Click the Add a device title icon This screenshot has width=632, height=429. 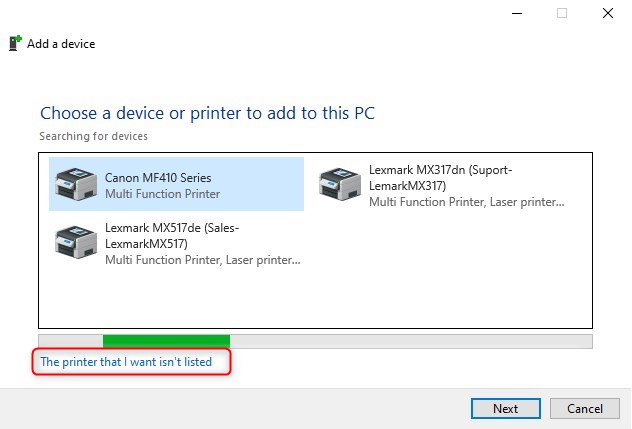click(15, 44)
